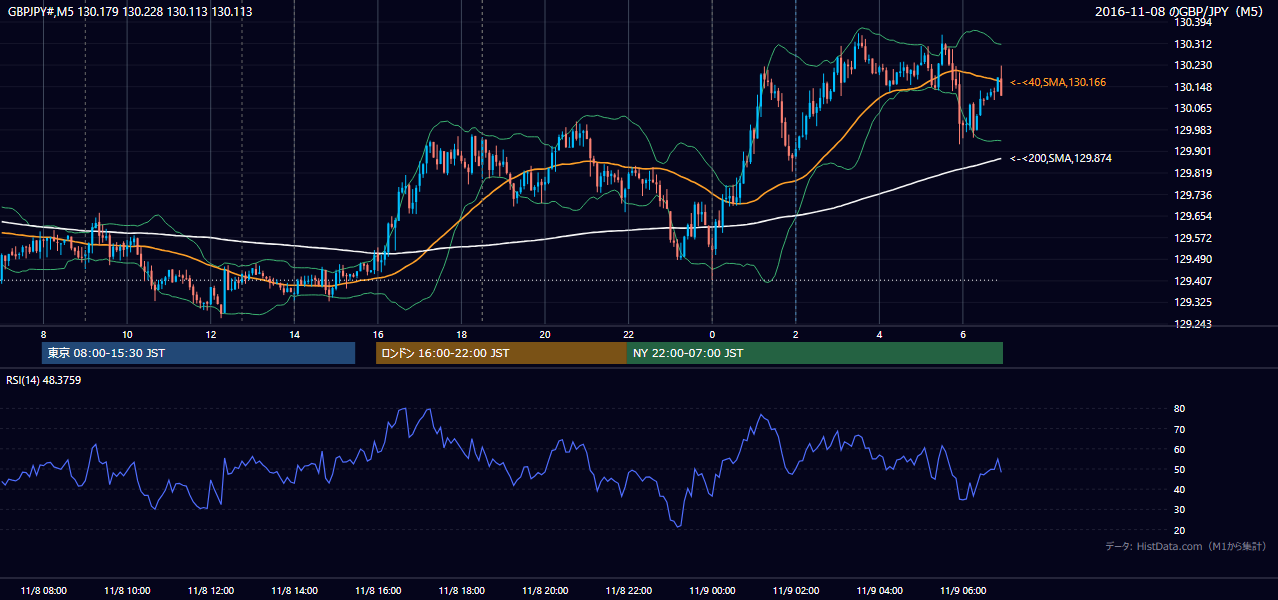Screen dimensions: 1278x600
Task: Click the 11/9 00:00 time axis label
Action: (712, 591)
